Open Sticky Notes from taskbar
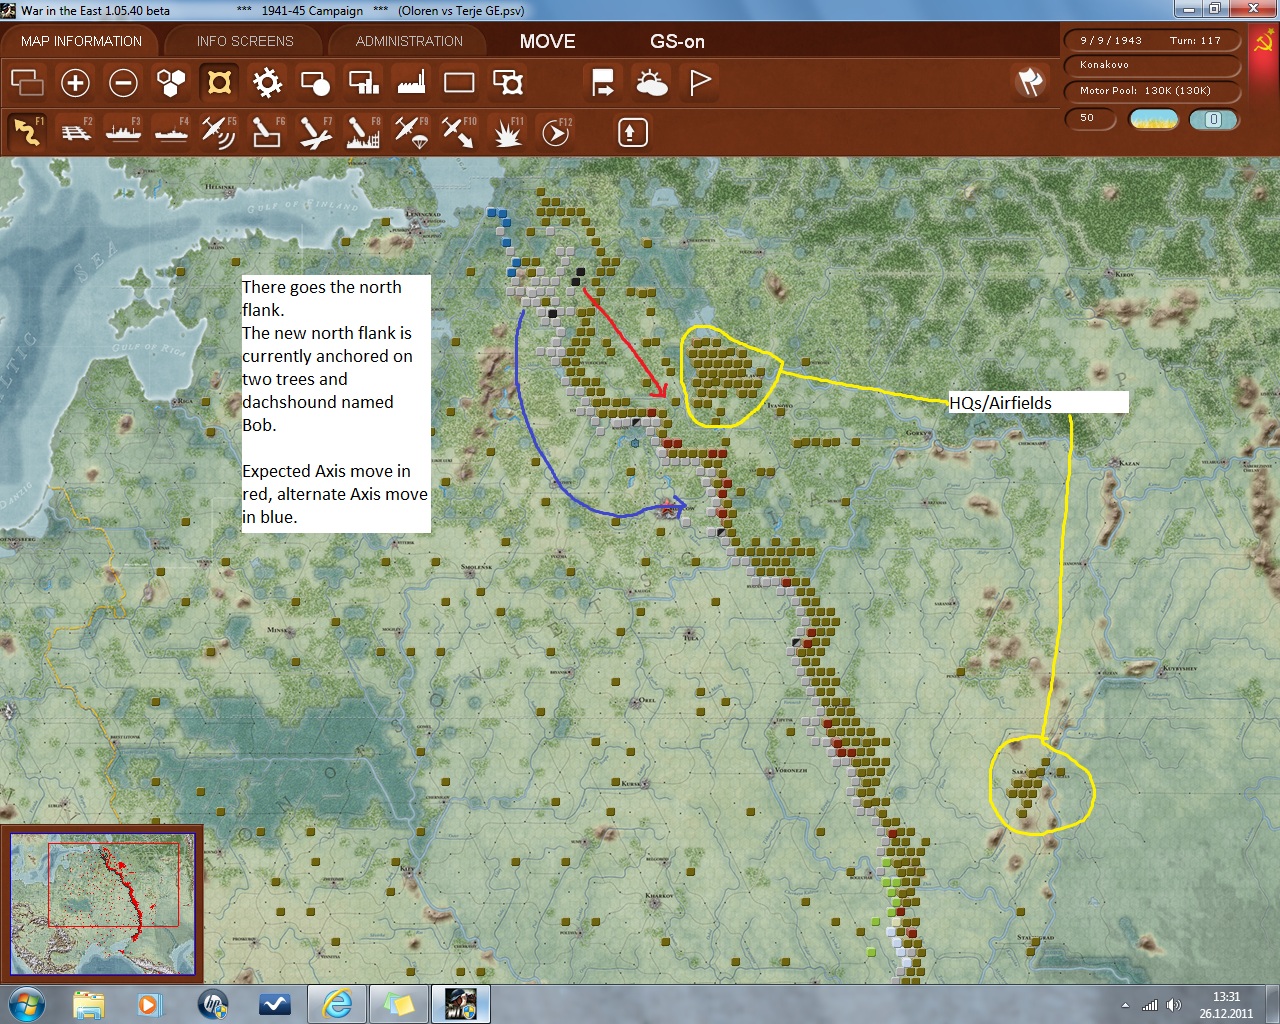The height and width of the screenshot is (1024, 1280). point(399,1004)
